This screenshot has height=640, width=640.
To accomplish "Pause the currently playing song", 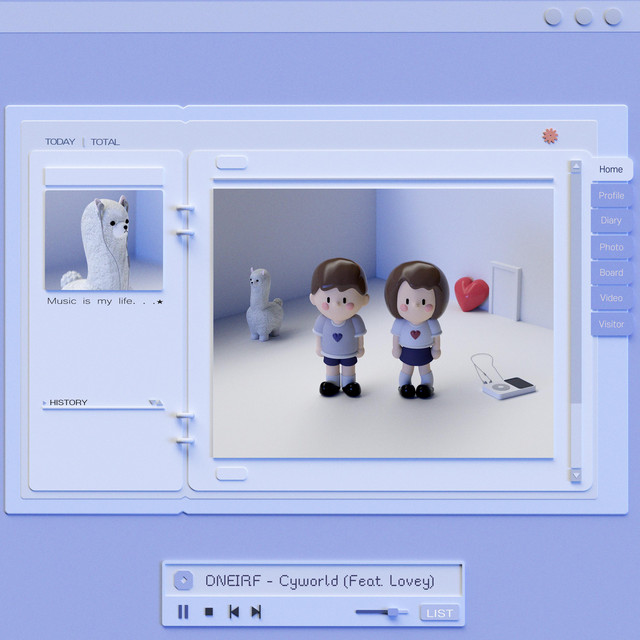I will coord(183,612).
